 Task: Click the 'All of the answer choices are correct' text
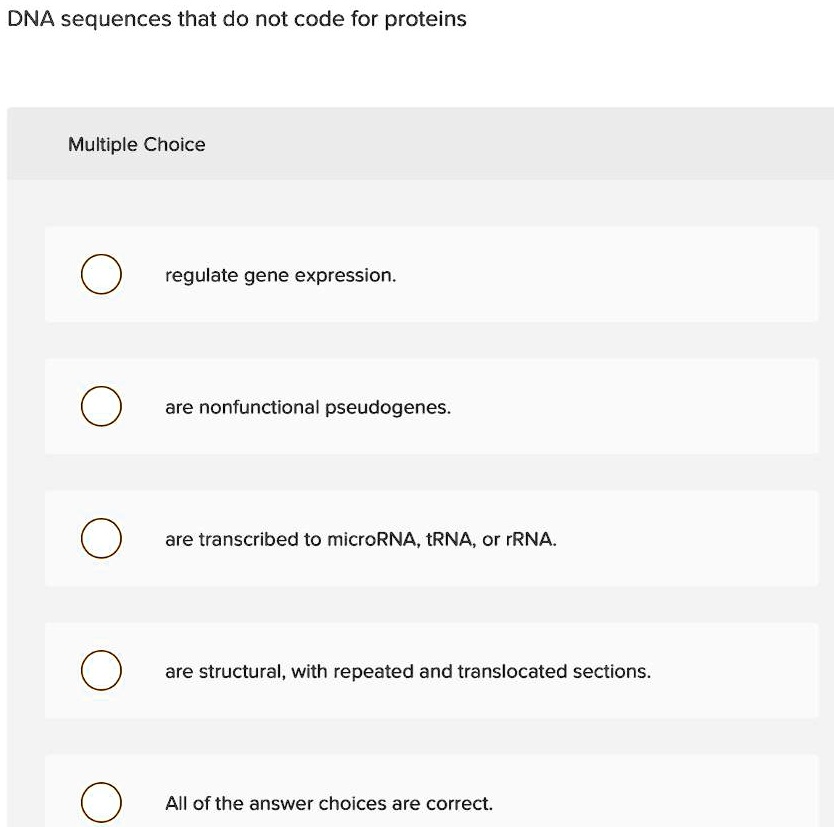[x=328, y=803]
